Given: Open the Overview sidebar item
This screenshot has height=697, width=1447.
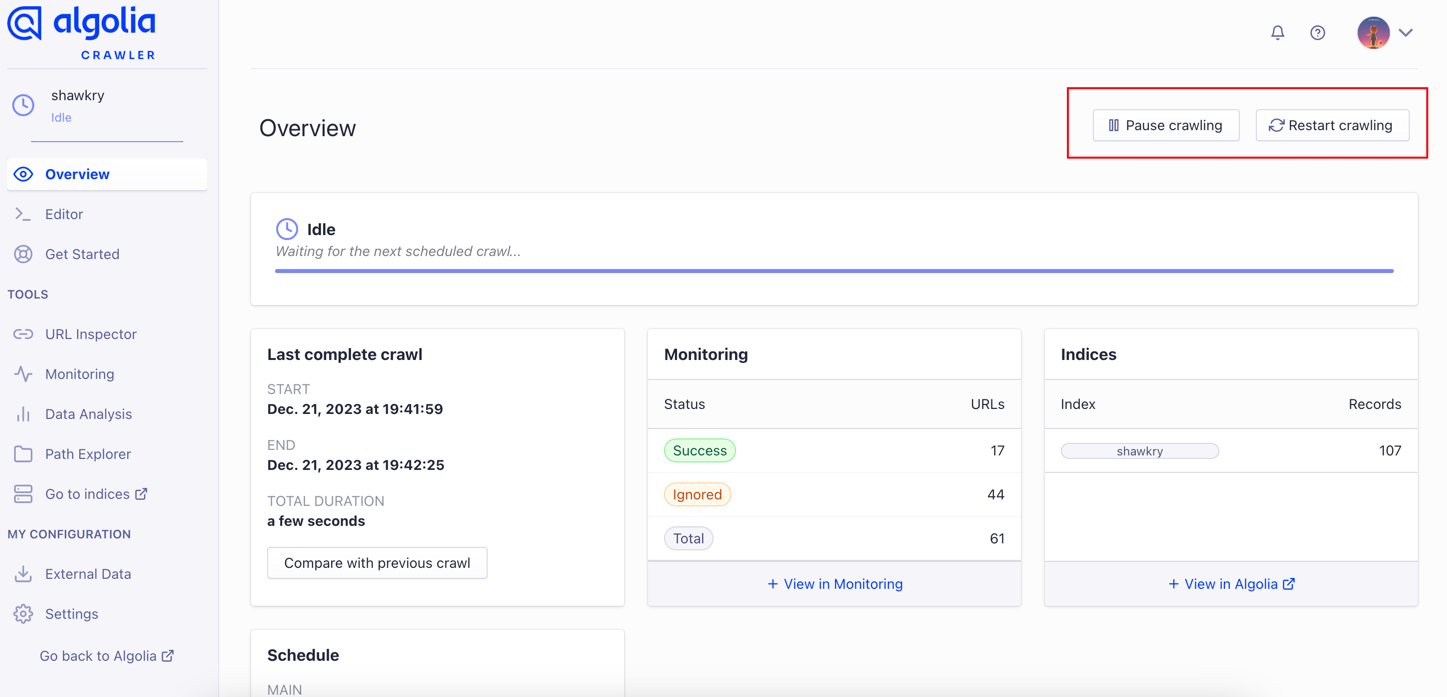Looking at the screenshot, I should [107, 174].
